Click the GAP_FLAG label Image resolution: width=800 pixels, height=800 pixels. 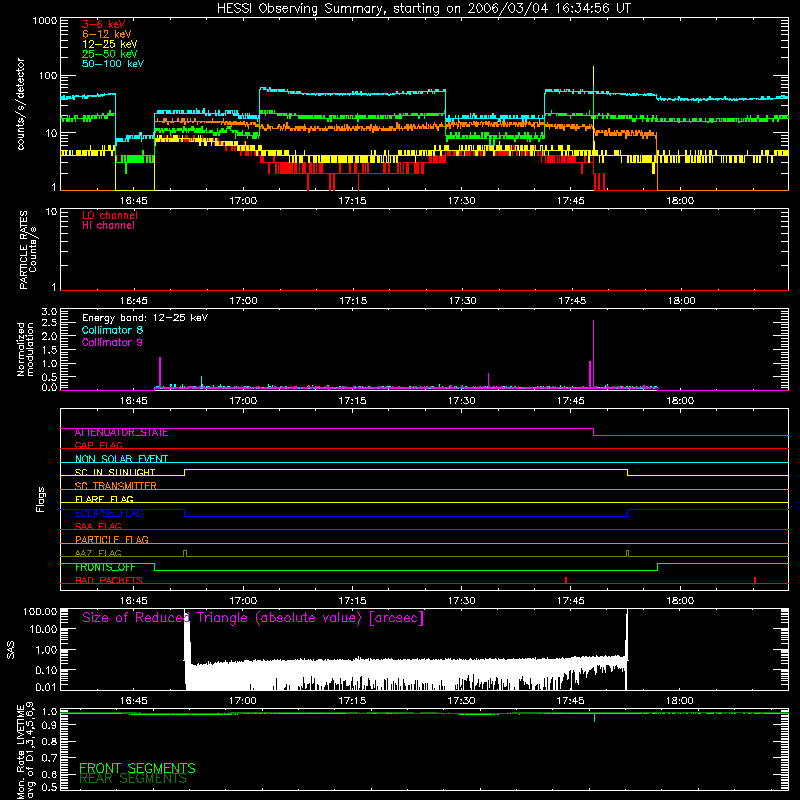pyautogui.click(x=98, y=445)
